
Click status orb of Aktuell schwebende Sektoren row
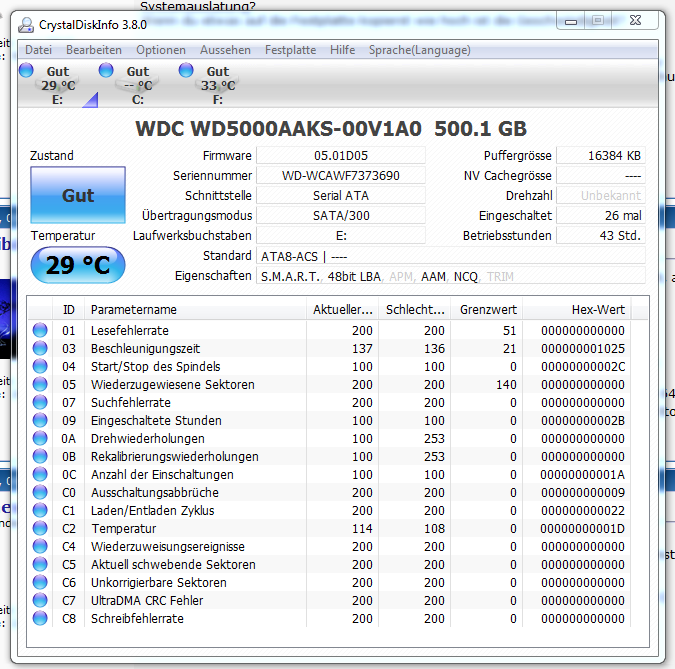40,564
